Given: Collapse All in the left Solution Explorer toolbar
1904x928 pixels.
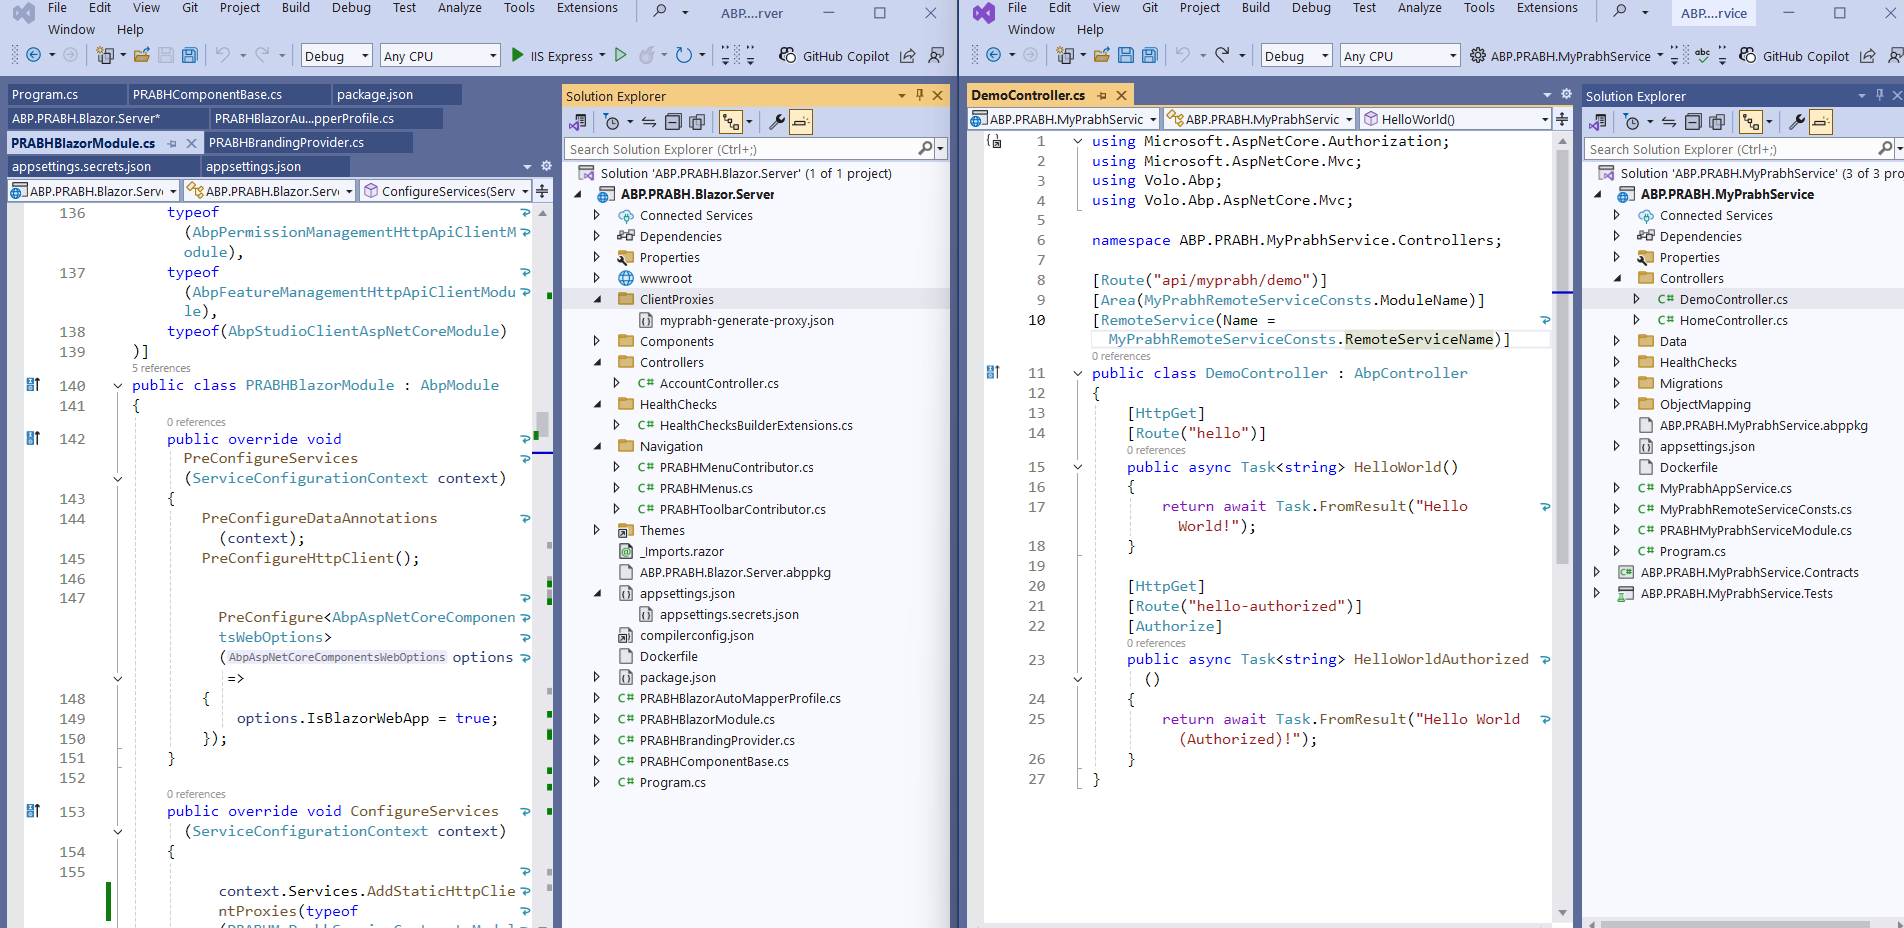Looking at the screenshot, I should (x=673, y=122).
